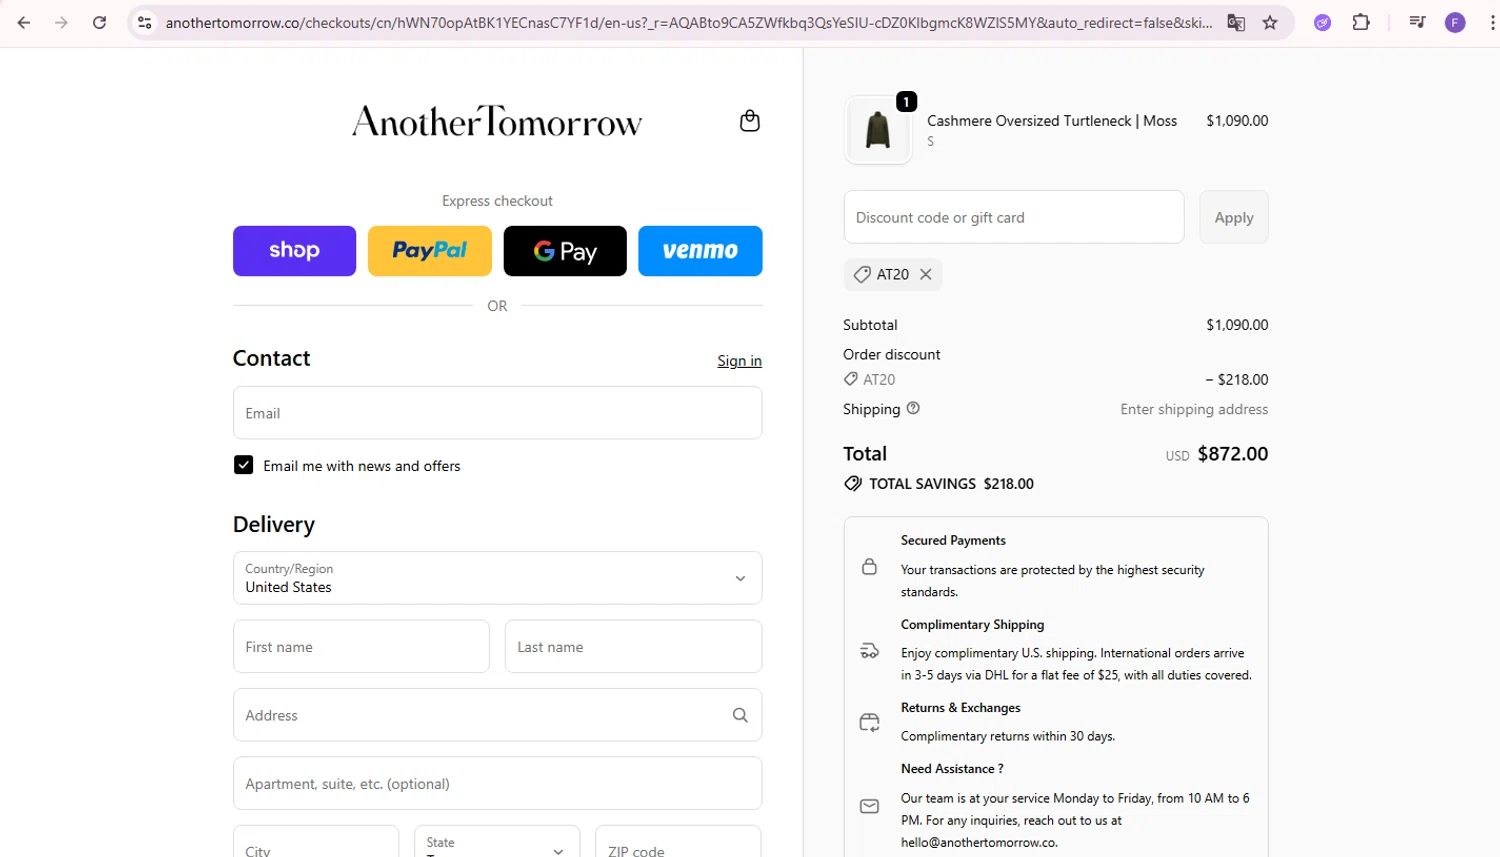The height and width of the screenshot is (857, 1500).
Task: Open the State dropdown
Action: 497,841
